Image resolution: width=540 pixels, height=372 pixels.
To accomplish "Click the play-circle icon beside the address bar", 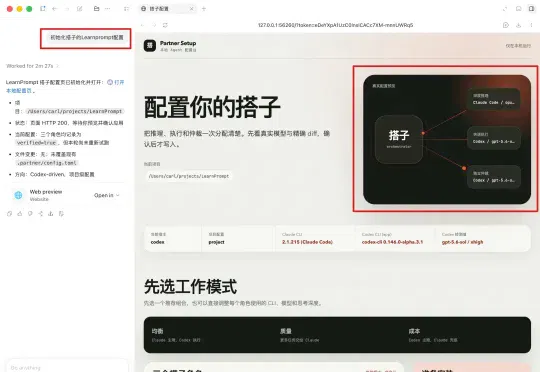I will [506, 25].
